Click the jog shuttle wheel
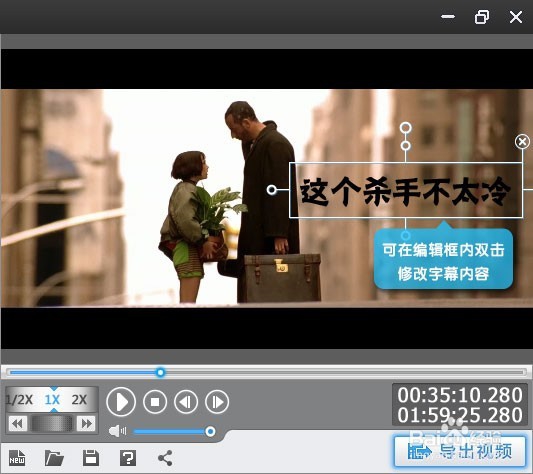This screenshot has height=474, width=533. click(52, 424)
